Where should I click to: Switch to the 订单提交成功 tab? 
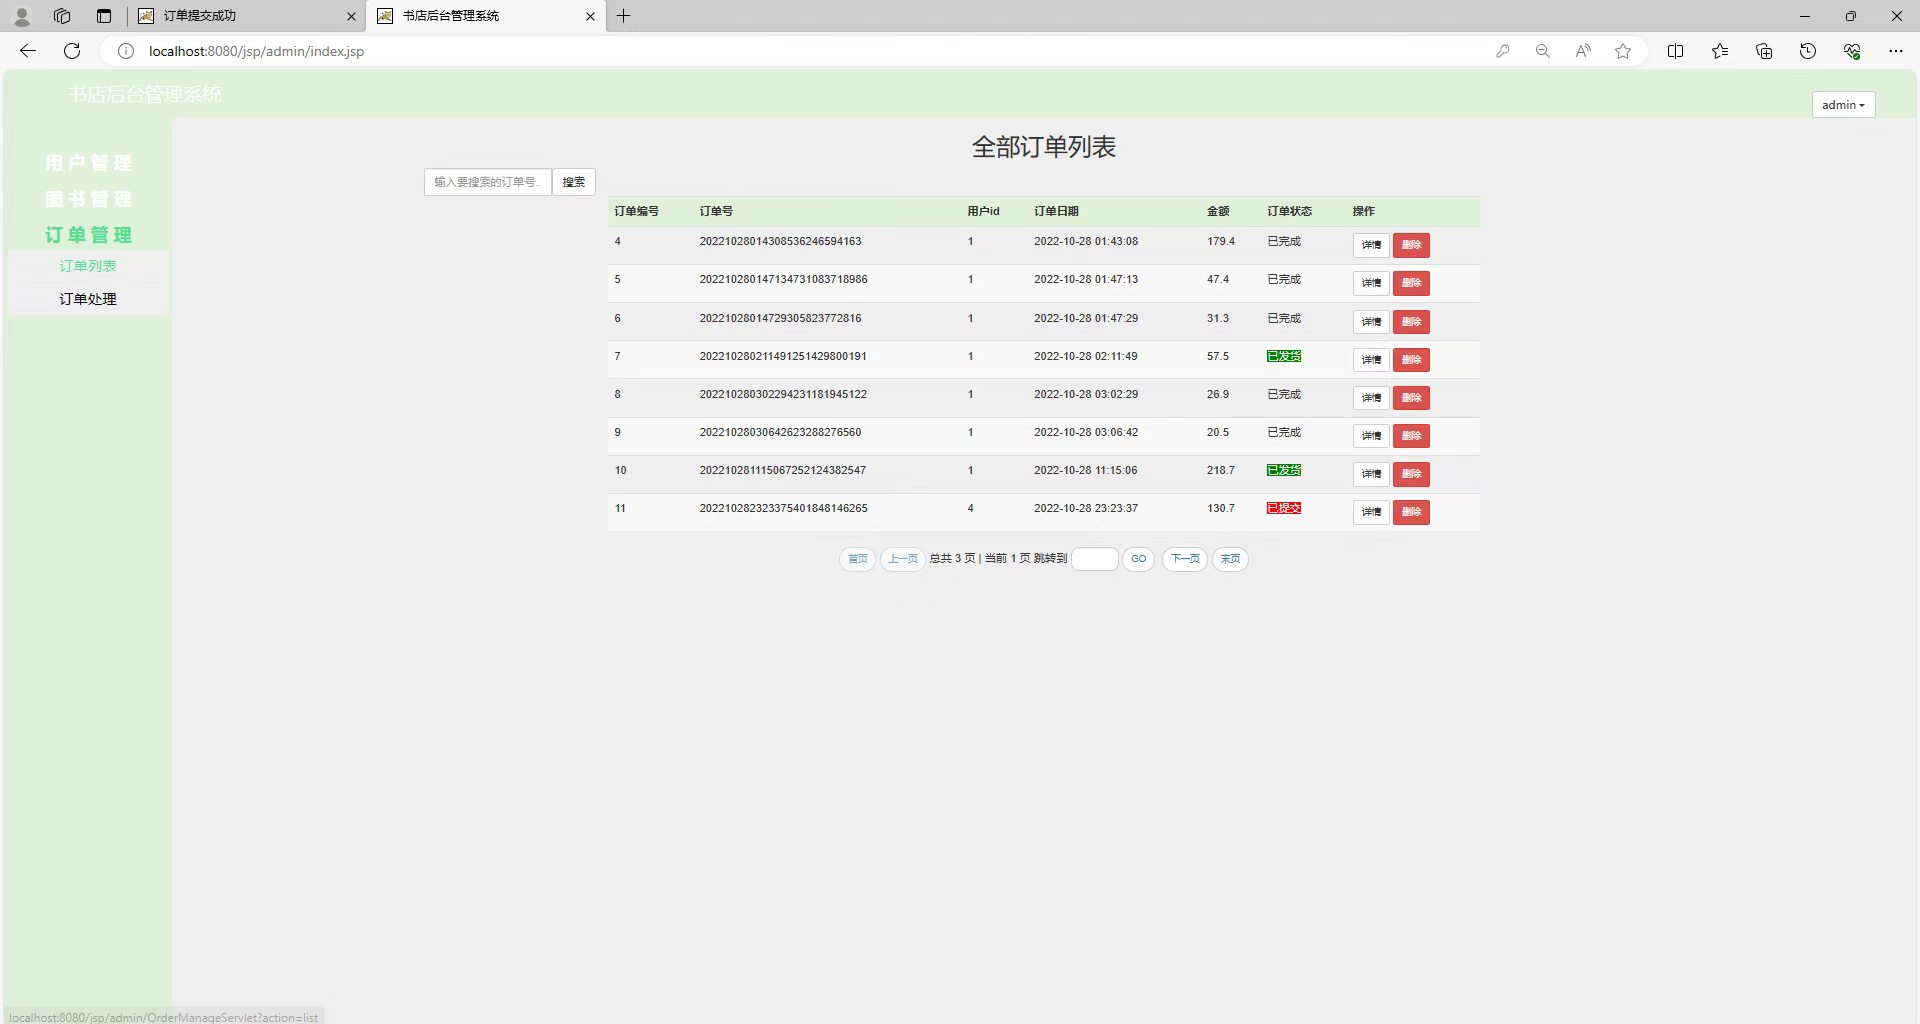coord(246,16)
